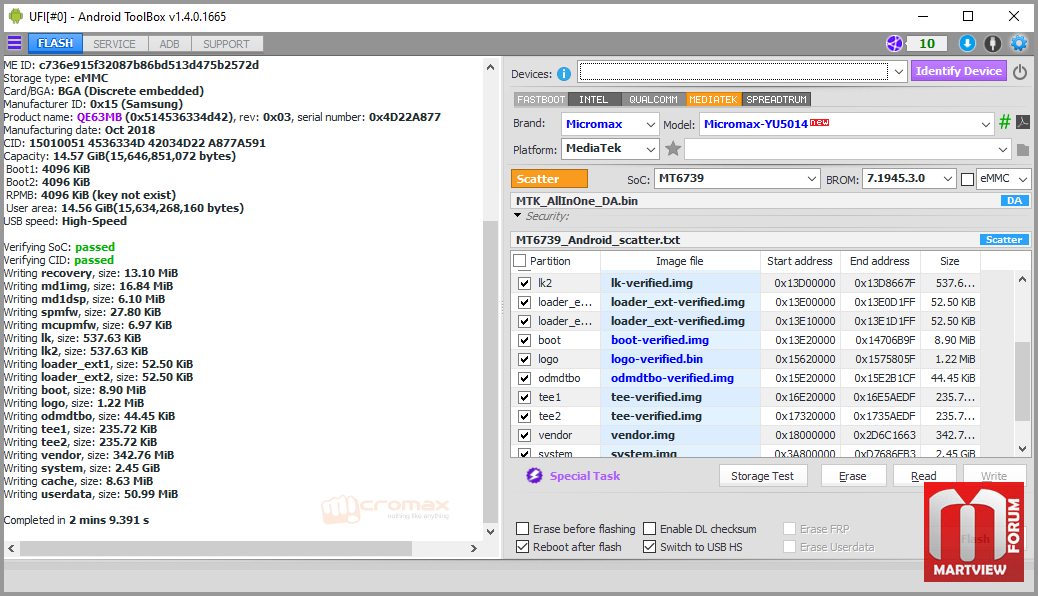Select the MEDIATEK chipset tab
1038x596 pixels.
coord(713,99)
